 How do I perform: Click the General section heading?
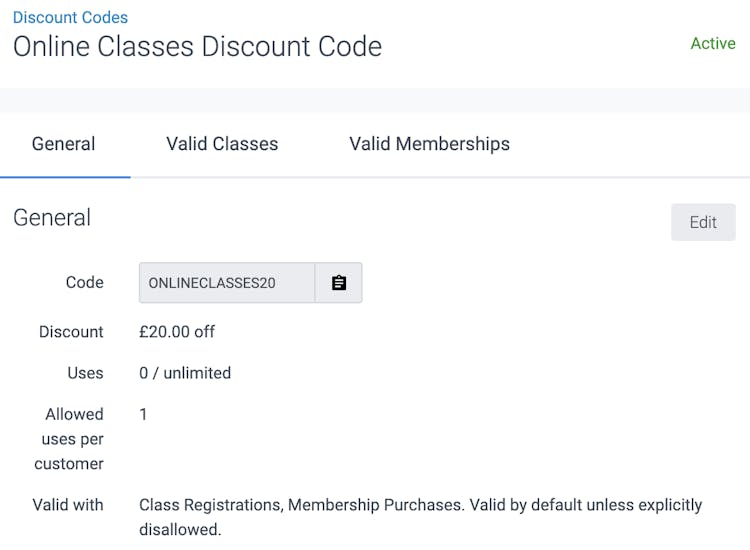click(x=52, y=218)
